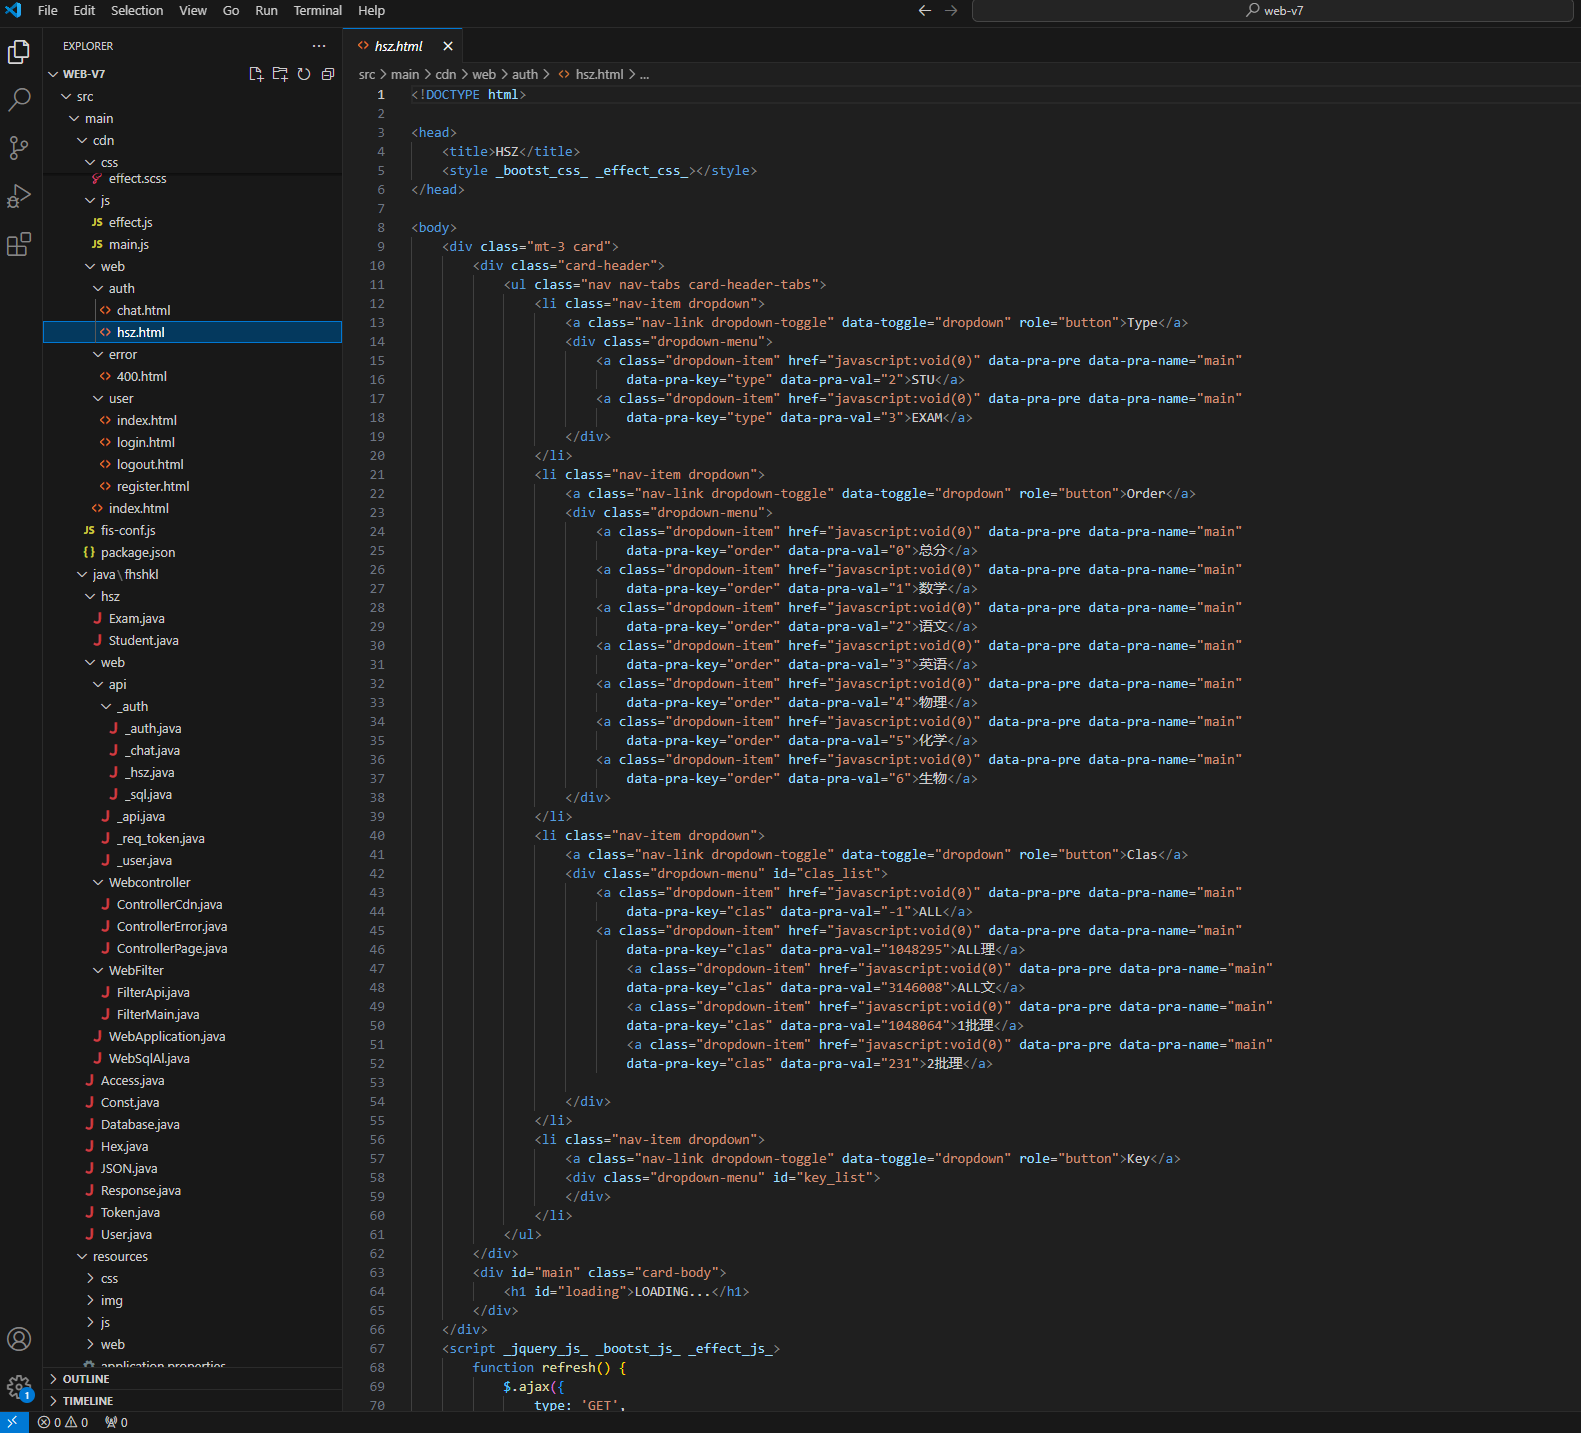Screen dimensions: 1581x1433
Task: Click the VS Code logo icon
Action: [13, 10]
